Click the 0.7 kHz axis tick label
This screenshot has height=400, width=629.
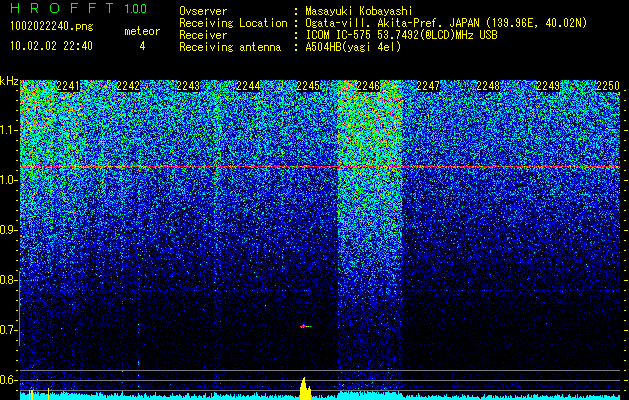pyautogui.click(x=8, y=330)
